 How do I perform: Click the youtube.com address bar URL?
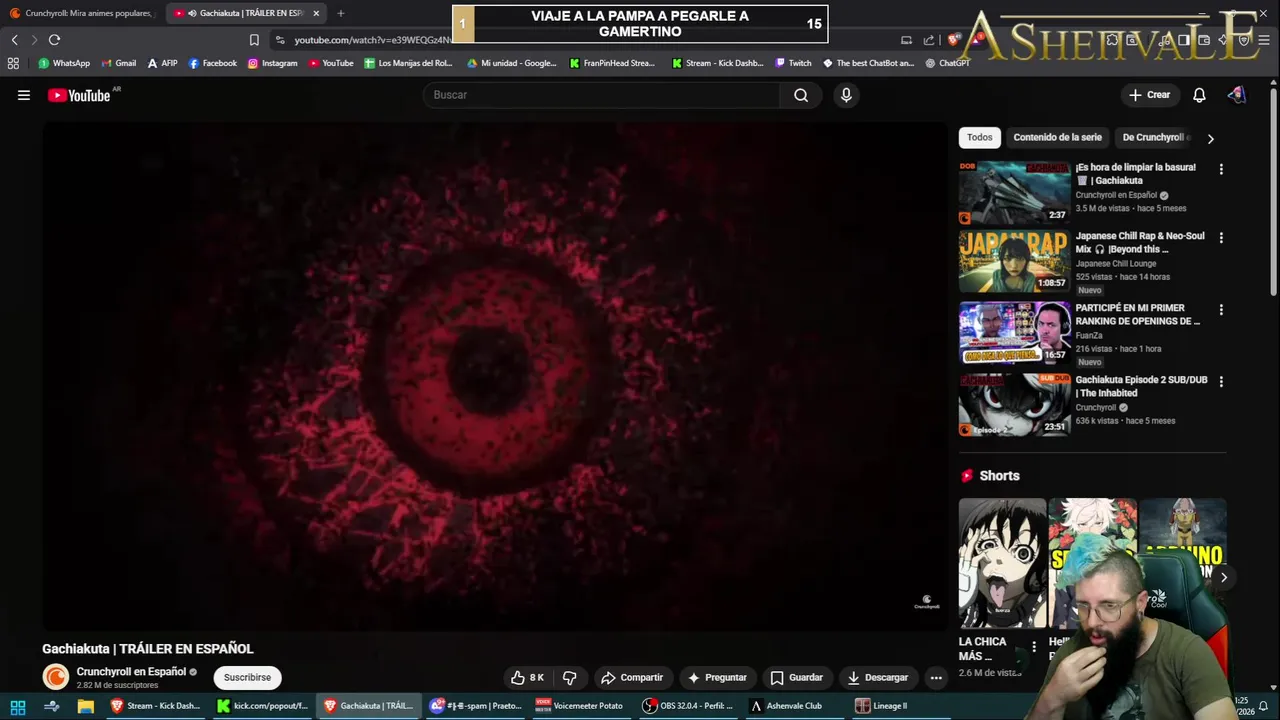point(373,40)
